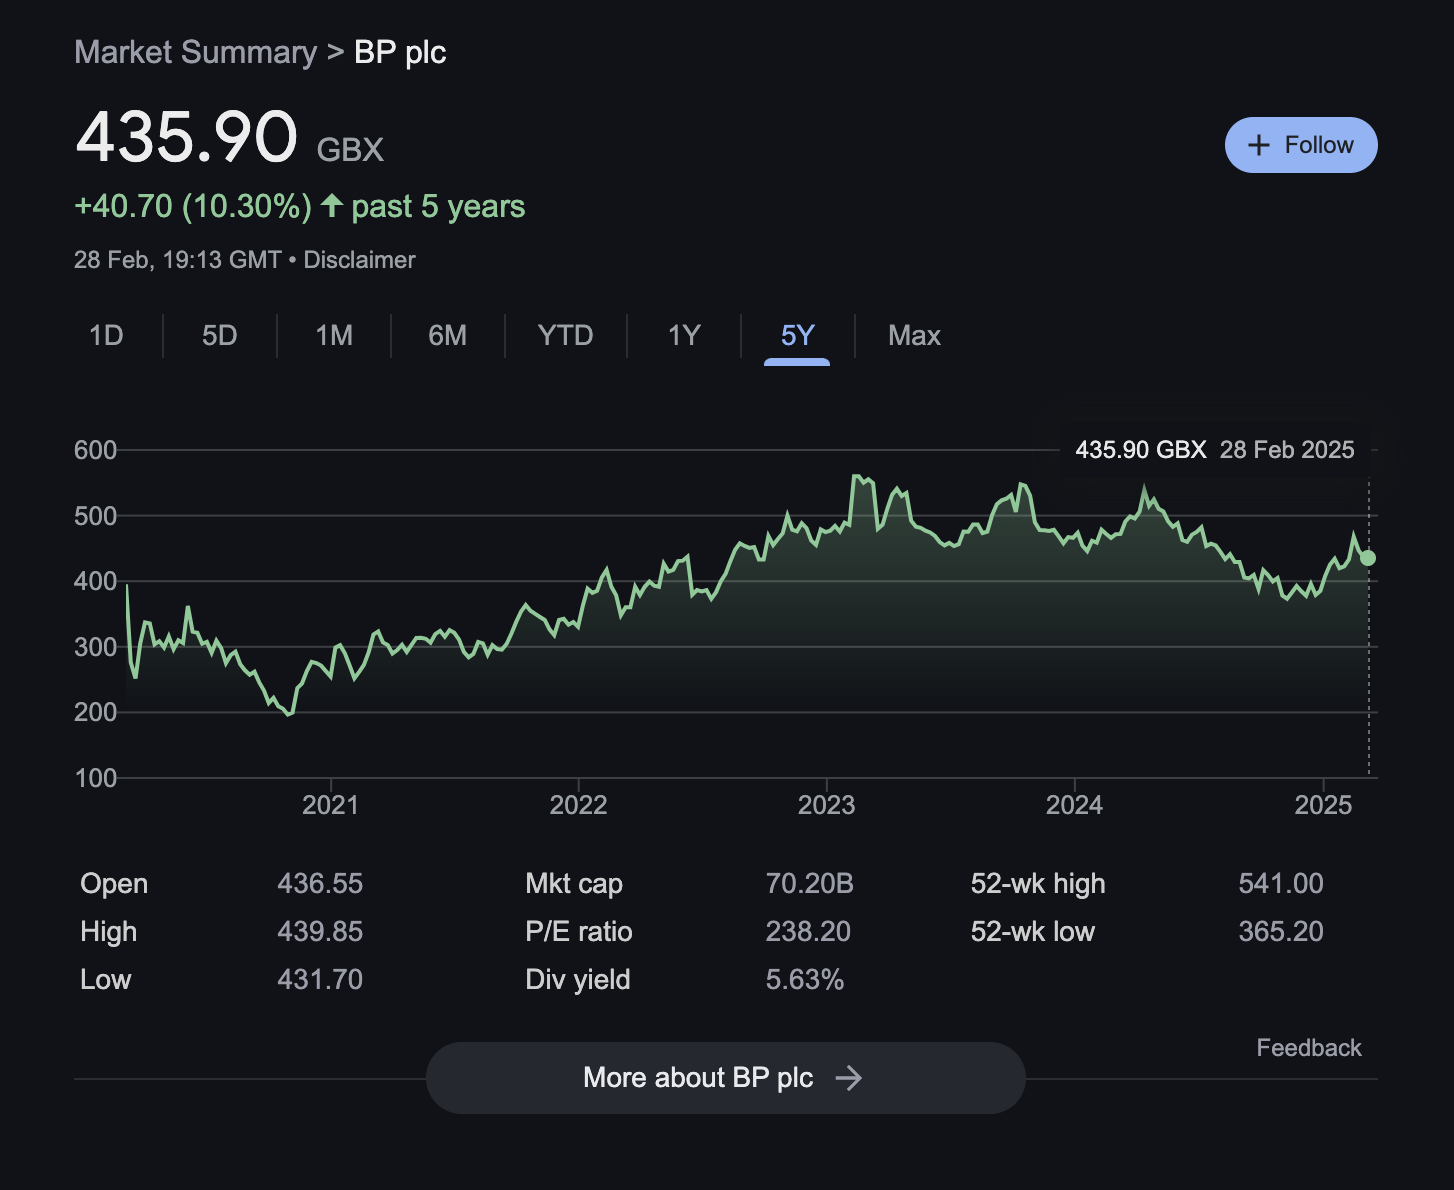Click the 2021 axis label

point(330,805)
